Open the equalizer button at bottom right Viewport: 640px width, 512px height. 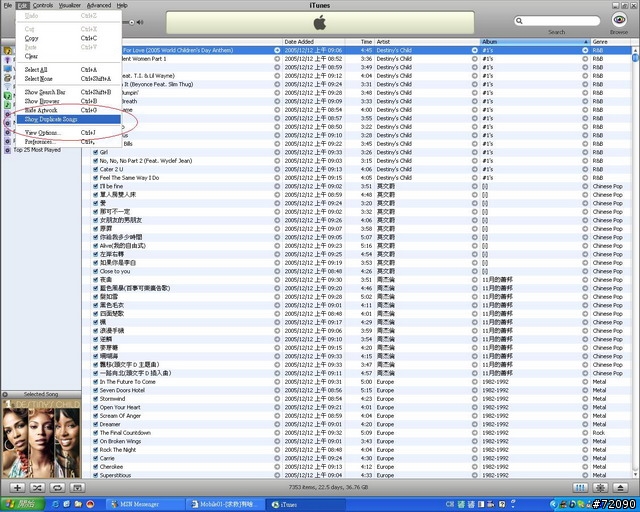[x=580, y=488]
